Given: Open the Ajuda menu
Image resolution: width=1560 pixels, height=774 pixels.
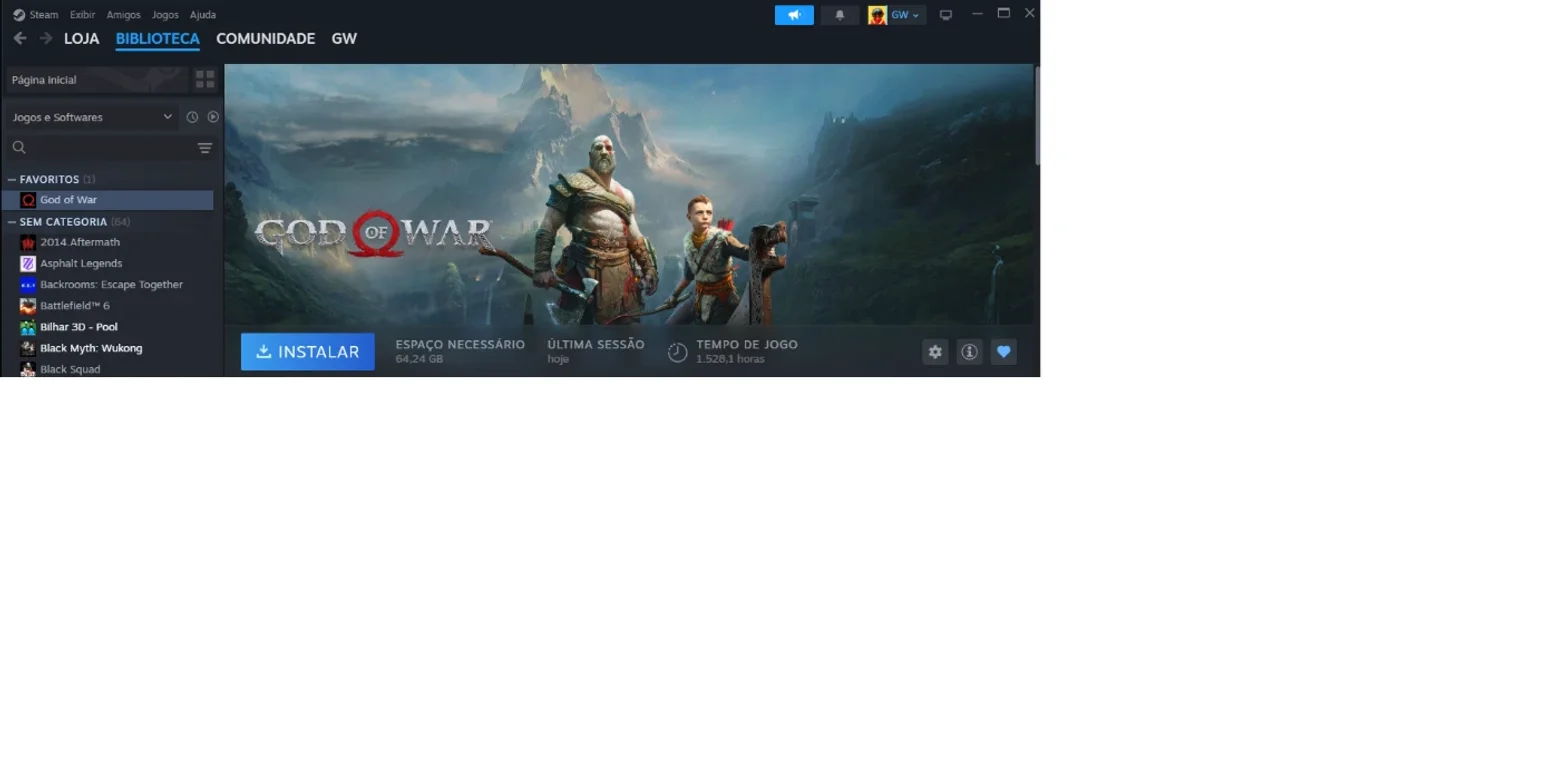Looking at the screenshot, I should pos(203,15).
